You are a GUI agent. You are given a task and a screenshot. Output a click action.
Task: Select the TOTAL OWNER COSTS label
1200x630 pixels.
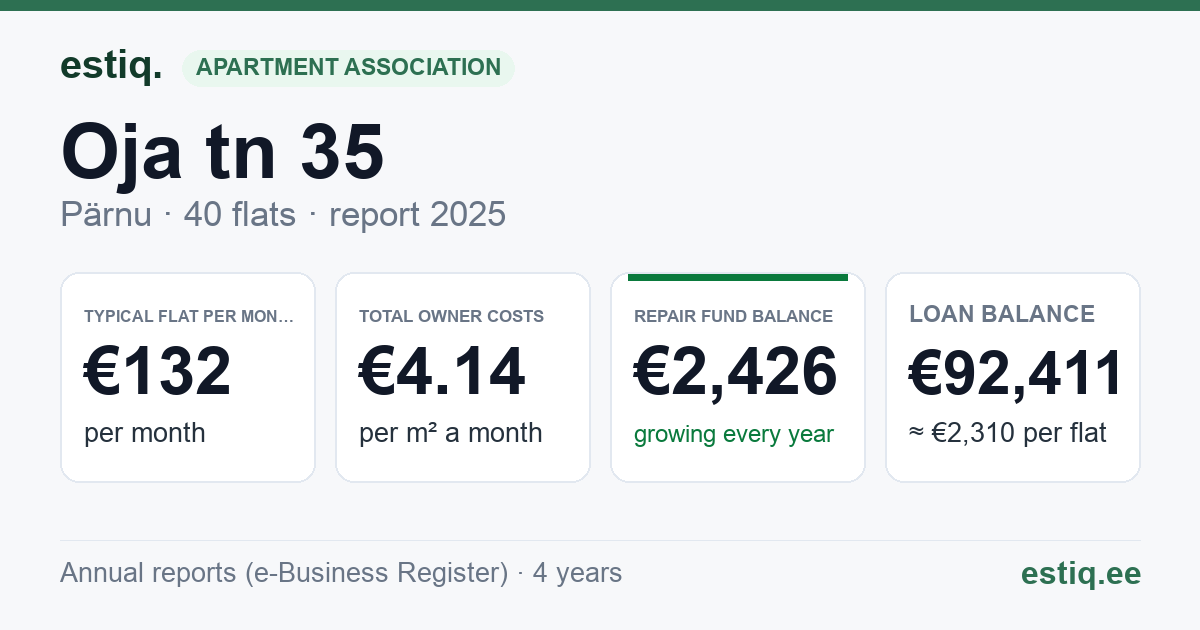click(x=451, y=316)
